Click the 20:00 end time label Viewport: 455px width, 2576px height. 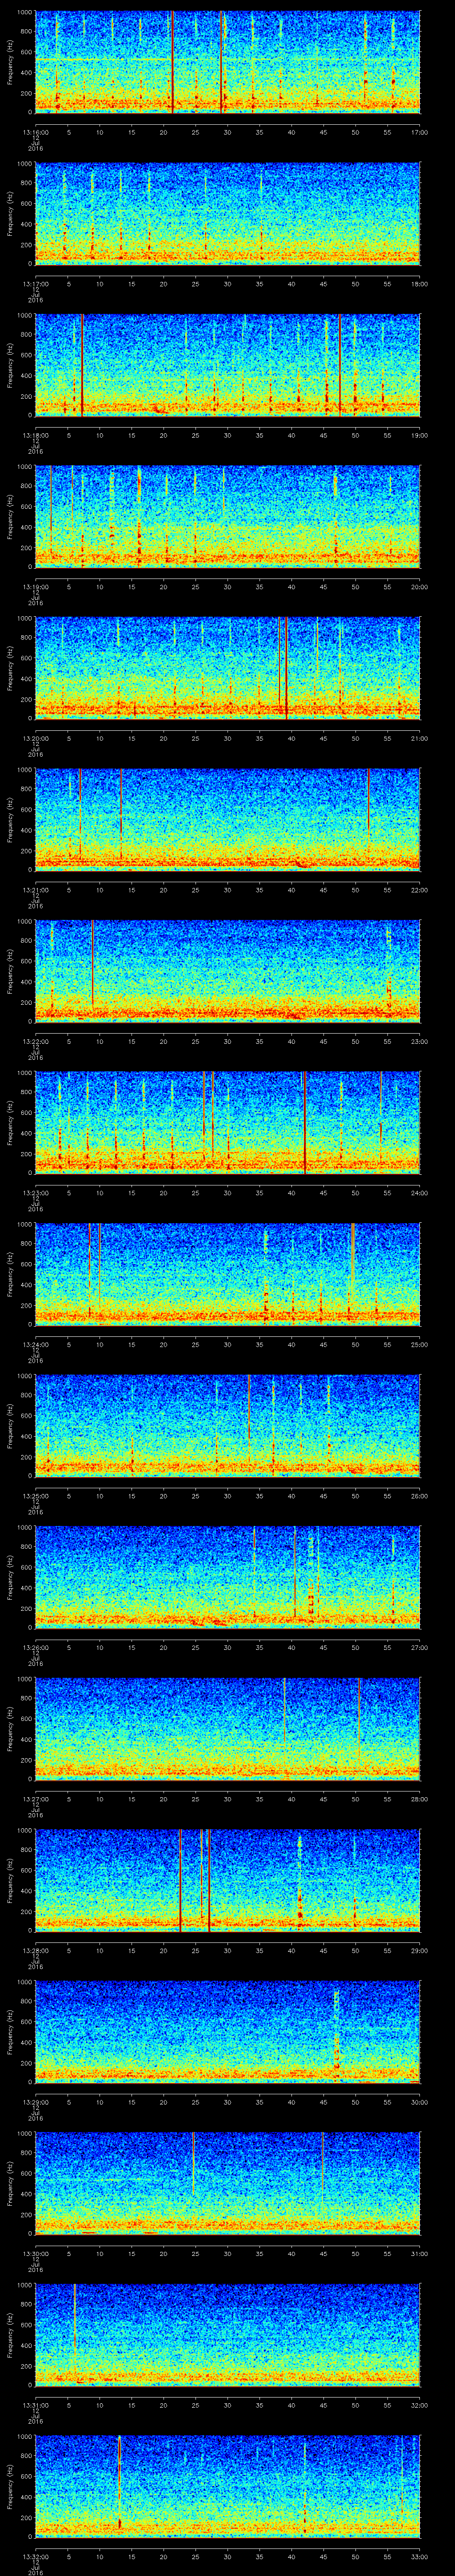click(420, 587)
